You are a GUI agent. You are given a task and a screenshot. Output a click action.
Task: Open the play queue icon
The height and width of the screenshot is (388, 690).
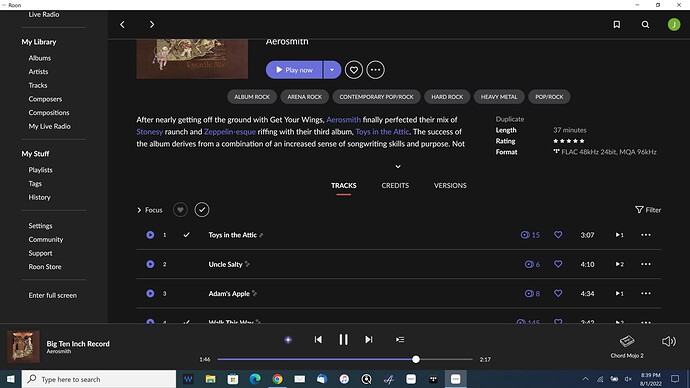point(400,340)
